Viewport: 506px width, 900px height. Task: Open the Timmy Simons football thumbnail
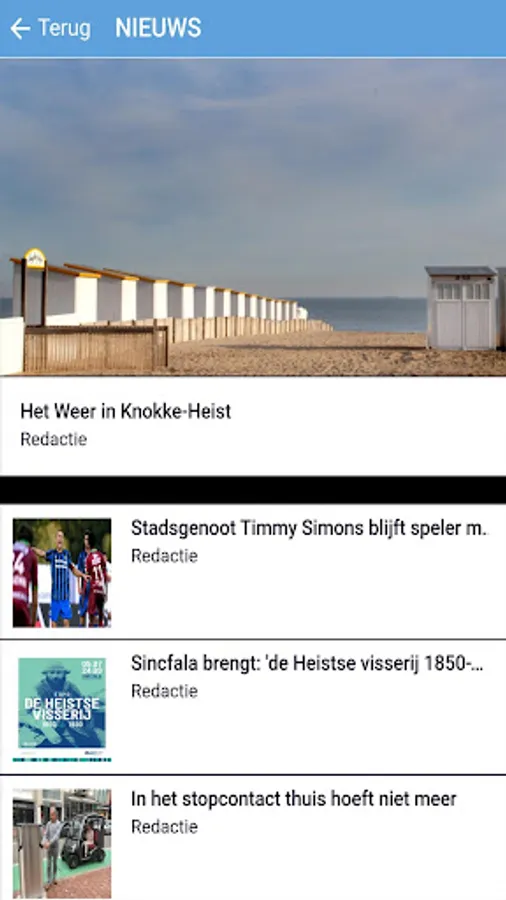[x=62, y=572]
